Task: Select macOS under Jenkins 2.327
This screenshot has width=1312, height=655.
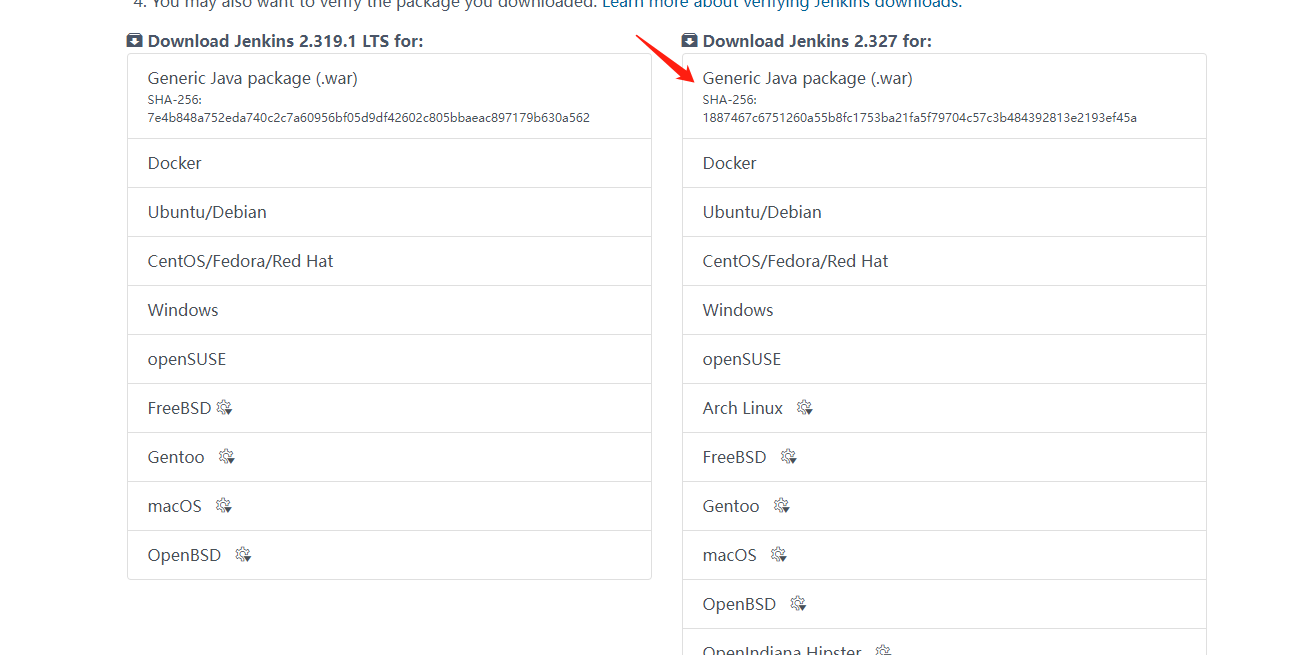Action: pyautogui.click(x=944, y=555)
